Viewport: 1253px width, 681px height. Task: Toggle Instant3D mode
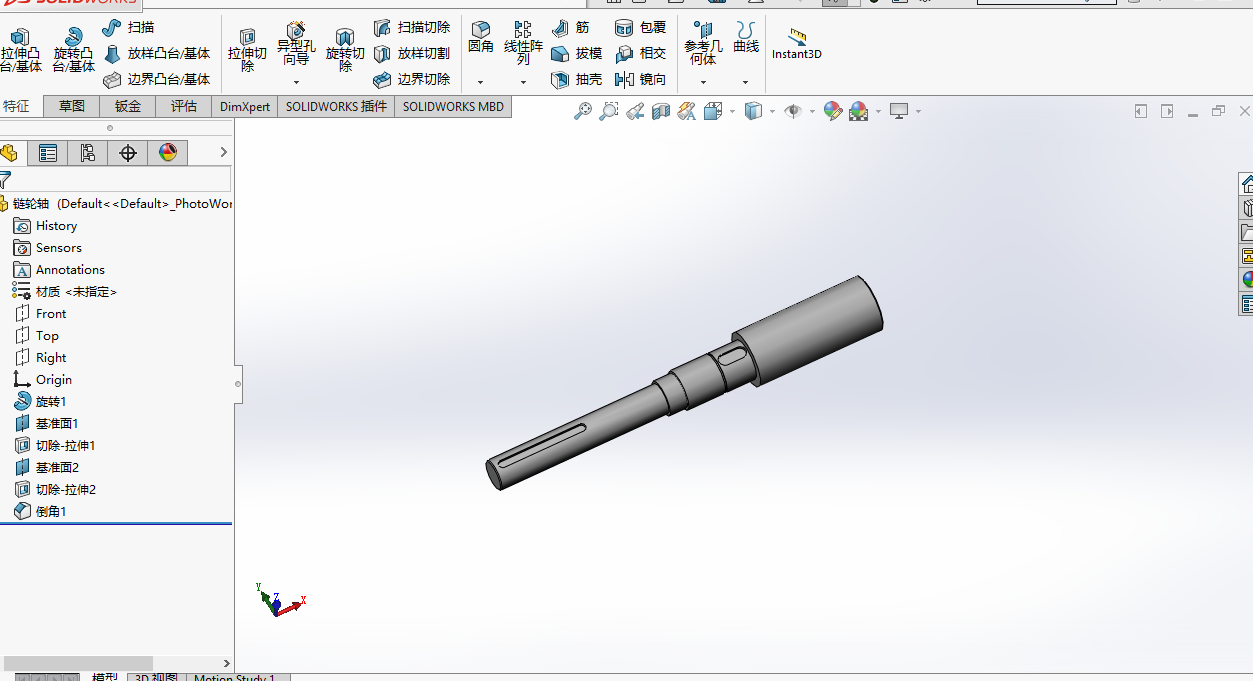(797, 45)
